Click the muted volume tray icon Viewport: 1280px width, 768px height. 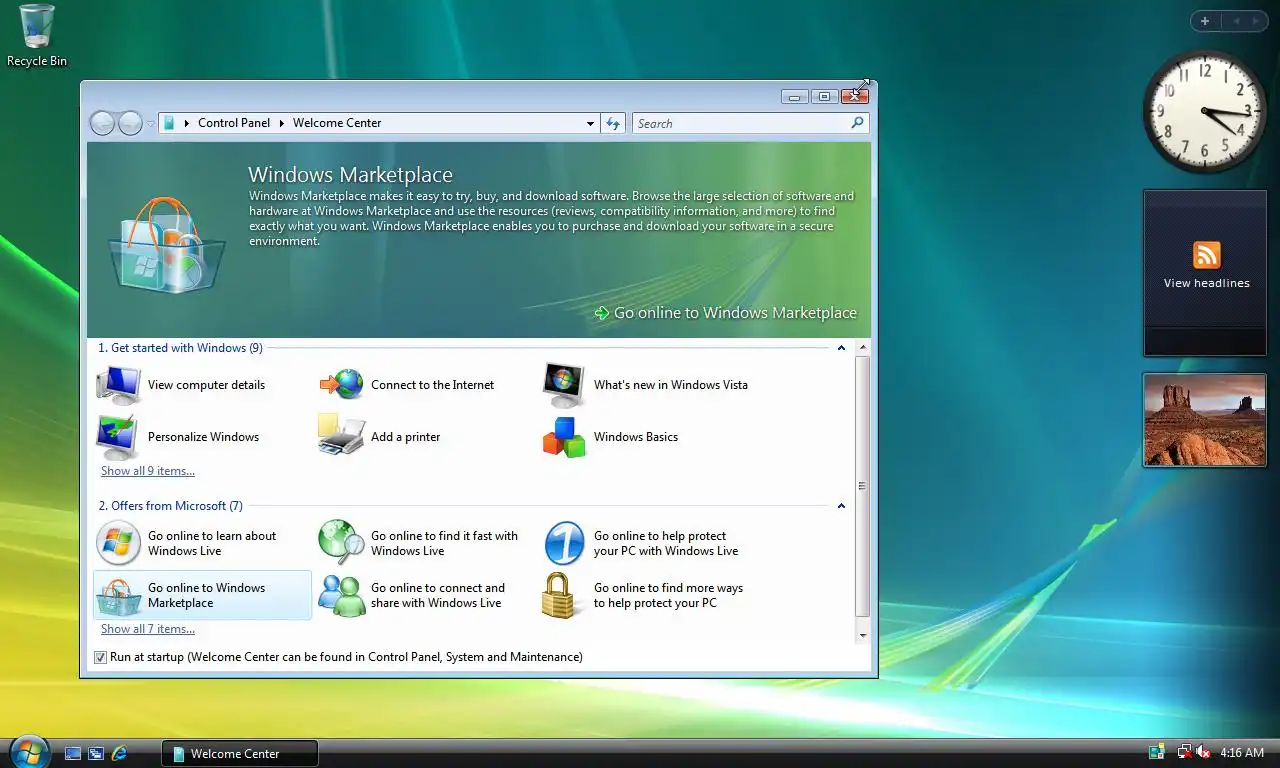click(1203, 752)
